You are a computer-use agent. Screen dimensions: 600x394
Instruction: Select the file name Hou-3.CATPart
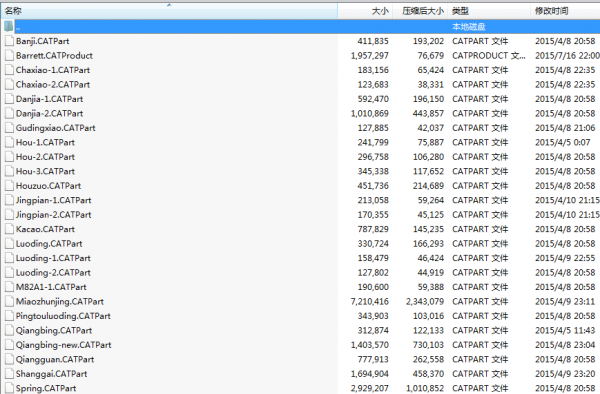click(45, 172)
